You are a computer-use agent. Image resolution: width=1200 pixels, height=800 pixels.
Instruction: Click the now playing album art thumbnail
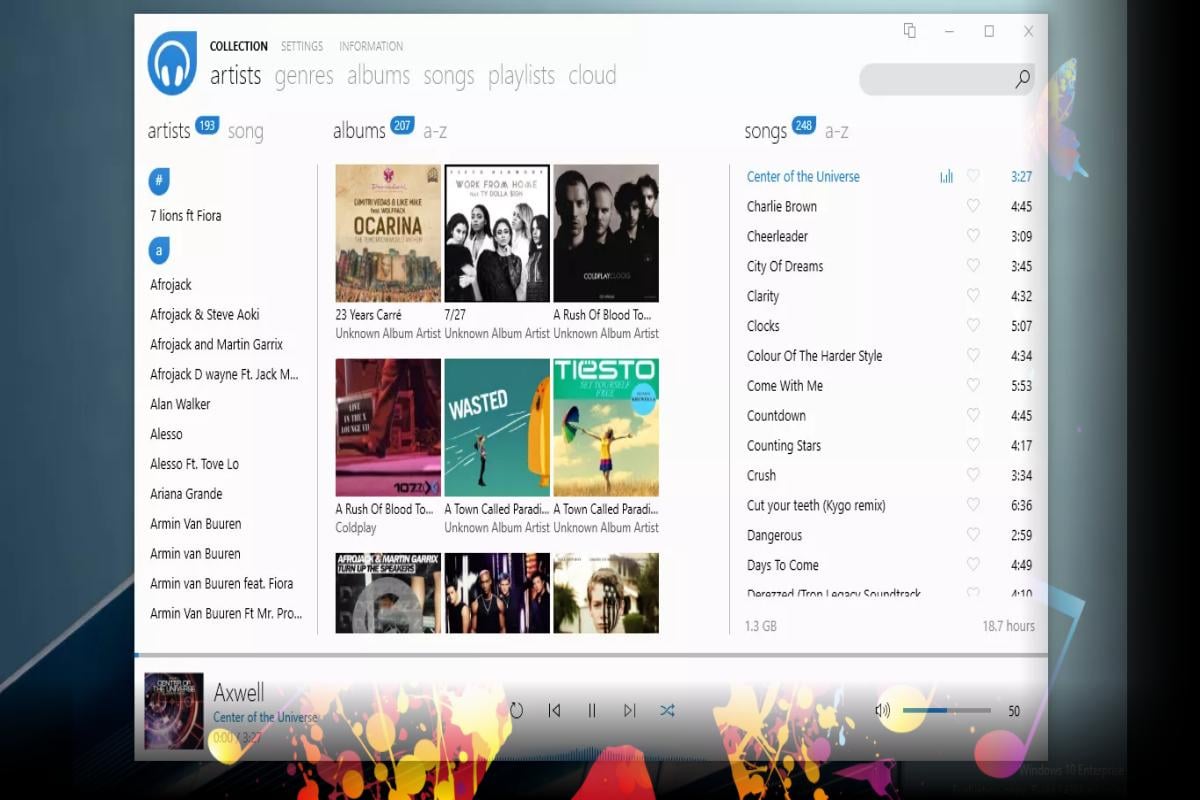coord(174,711)
